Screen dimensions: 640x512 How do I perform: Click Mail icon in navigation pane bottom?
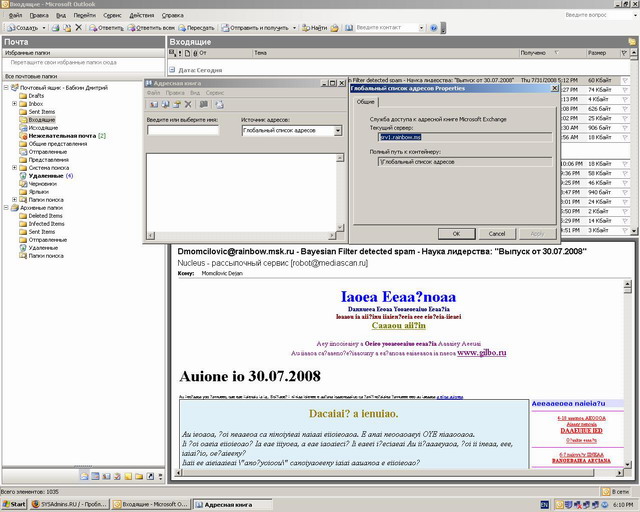click(x=84, y=476)
